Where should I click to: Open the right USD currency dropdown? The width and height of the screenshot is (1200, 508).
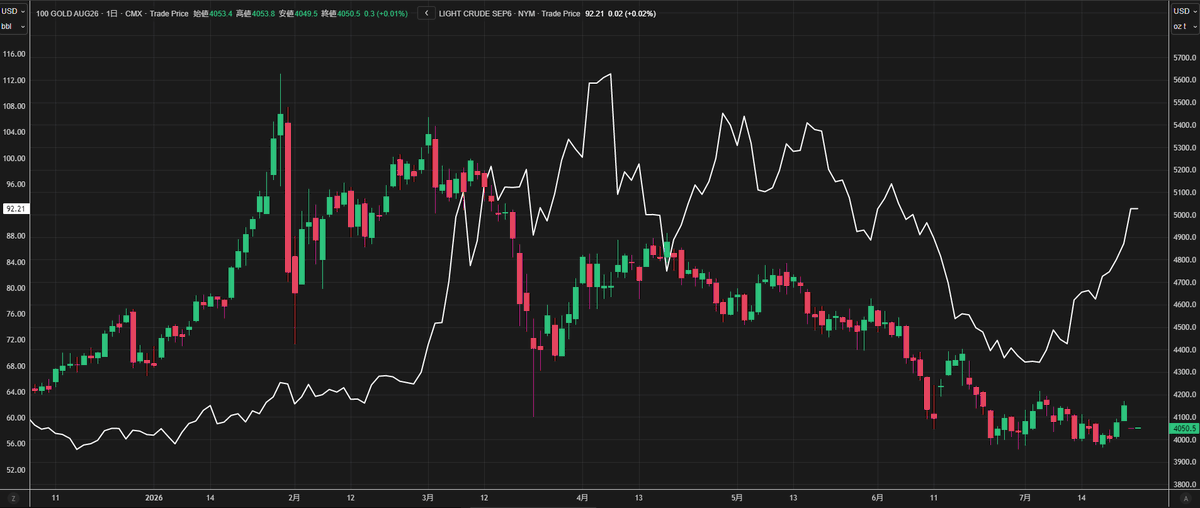click(x=1184, y=10)
